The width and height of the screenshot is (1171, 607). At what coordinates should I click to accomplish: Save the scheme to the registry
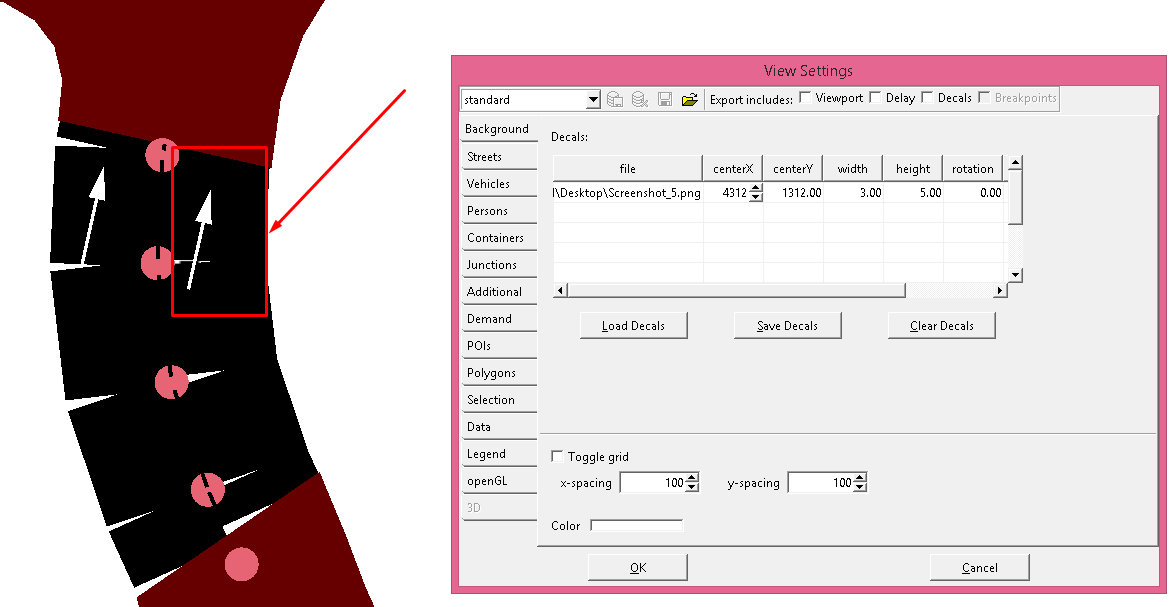click(638, 98)
